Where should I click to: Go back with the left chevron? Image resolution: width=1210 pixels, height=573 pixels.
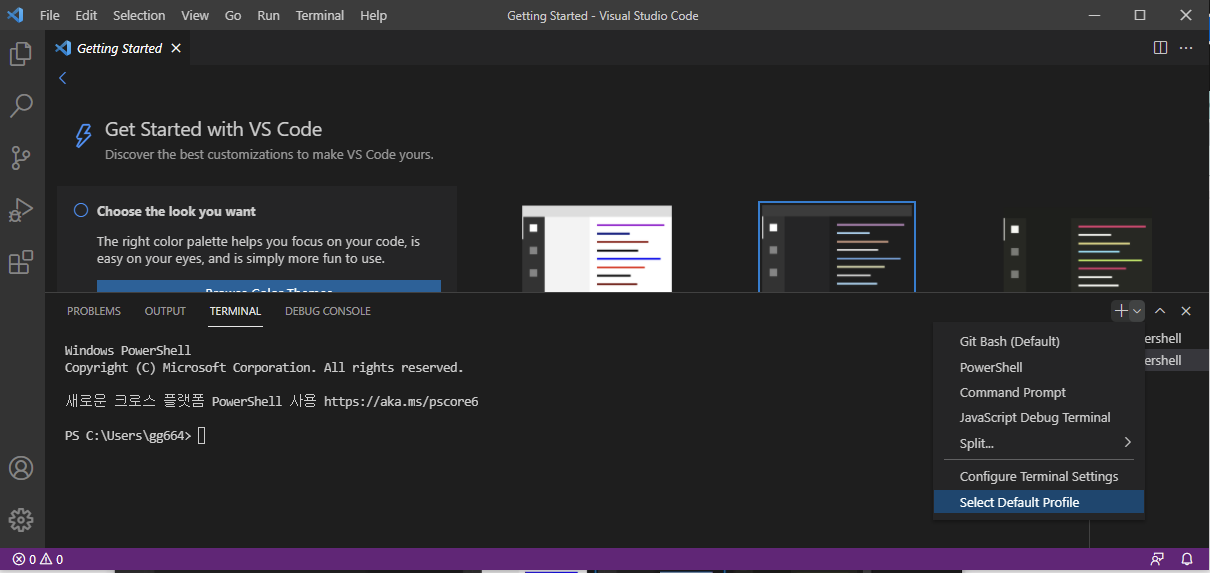[62, 78]
